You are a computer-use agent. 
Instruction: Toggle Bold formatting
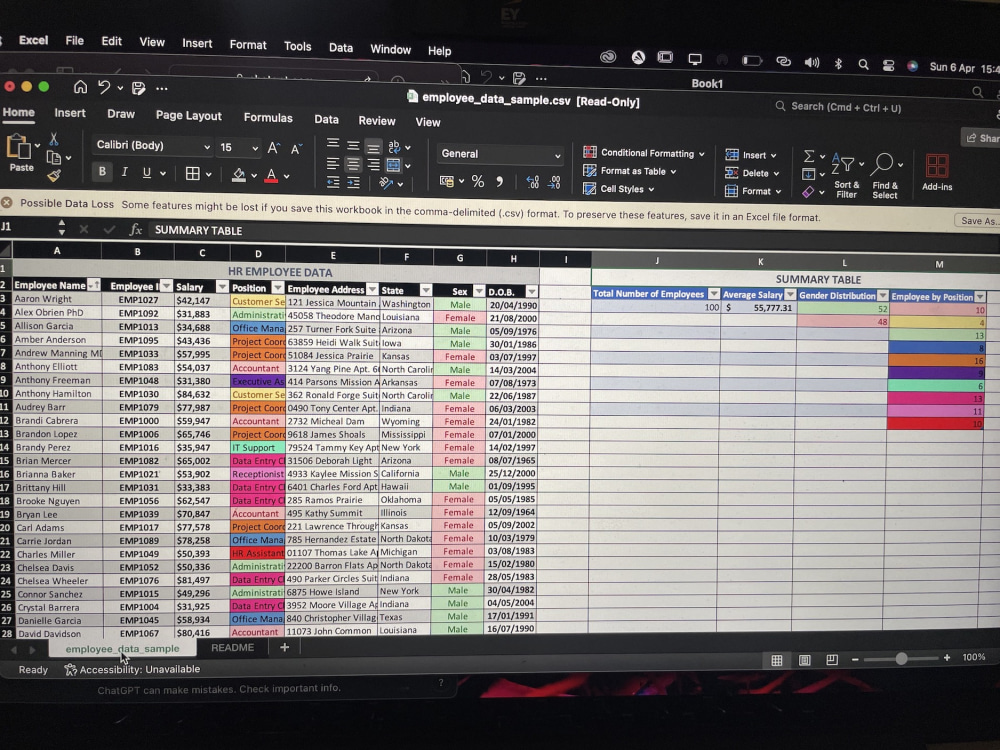pos(102,172)
